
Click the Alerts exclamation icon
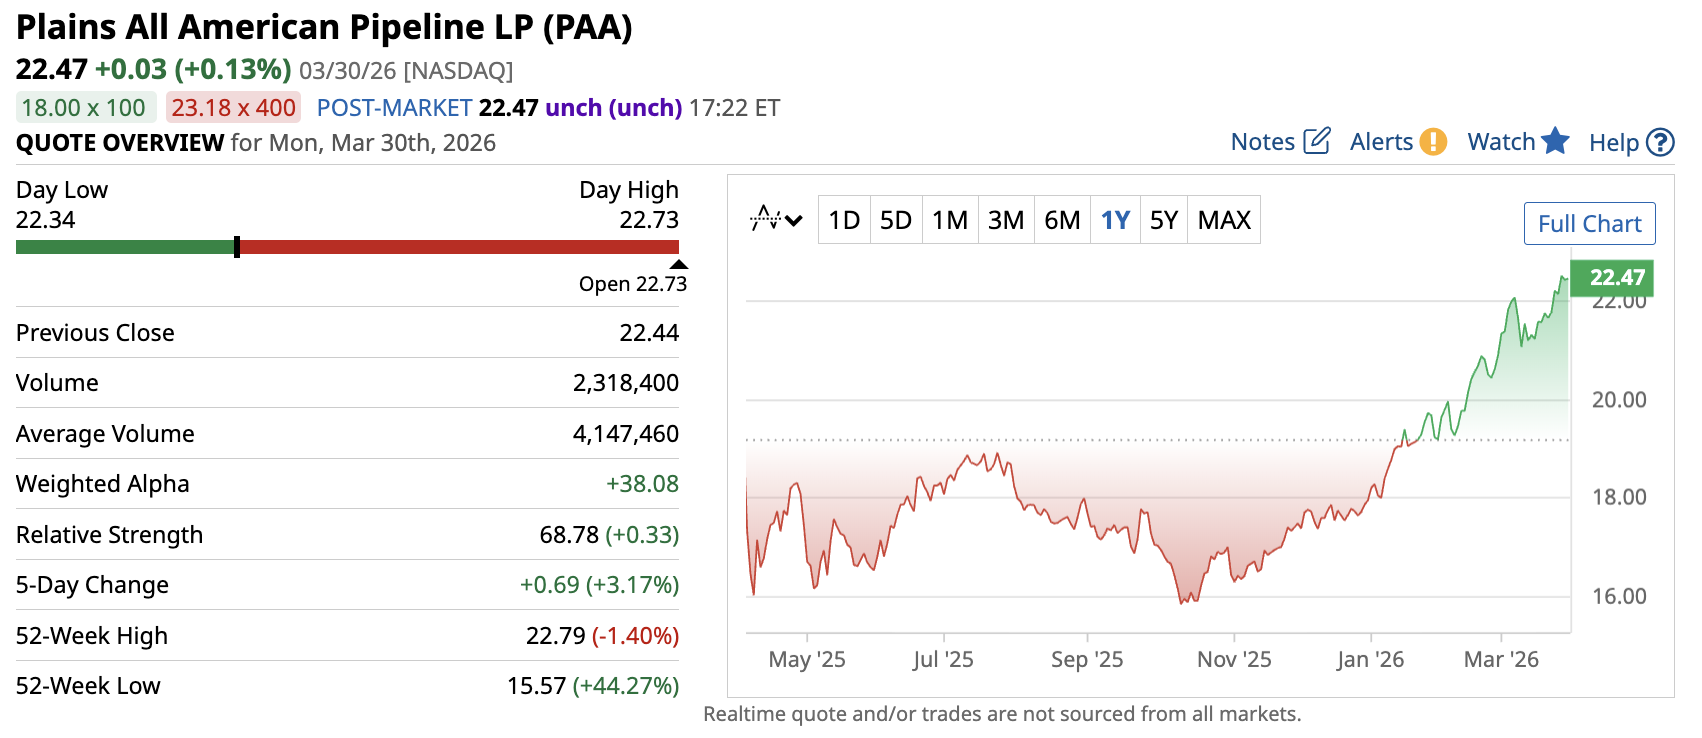[x=1433, y=142]
